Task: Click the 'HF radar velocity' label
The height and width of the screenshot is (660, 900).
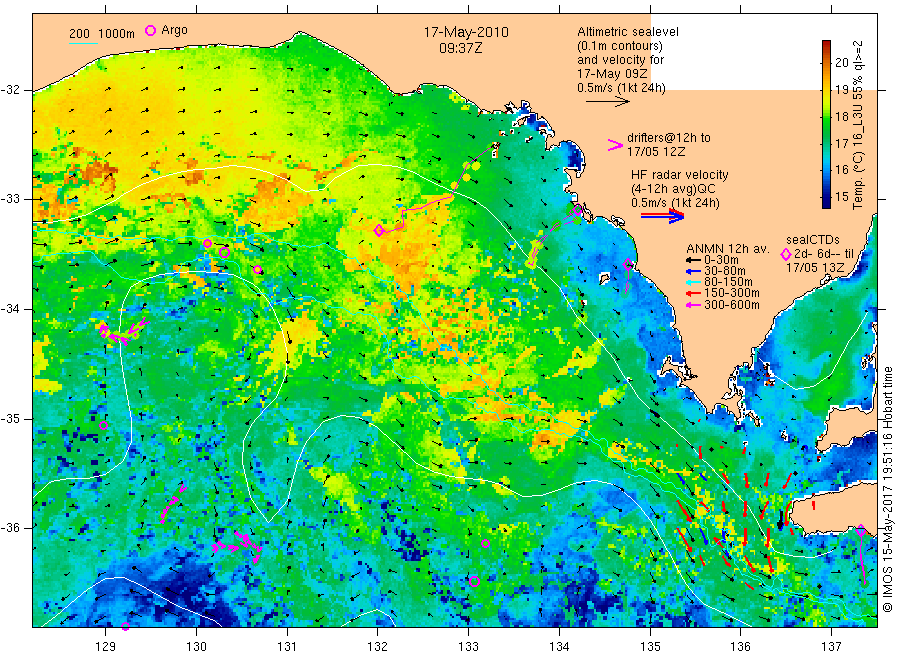Action: pos(680,175)
